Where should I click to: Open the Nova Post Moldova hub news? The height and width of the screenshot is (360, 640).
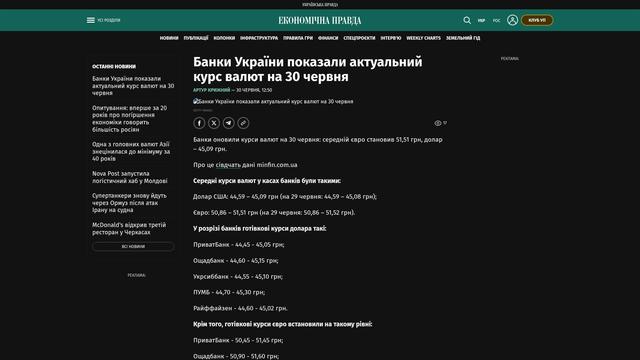click(x=130, y=177)
